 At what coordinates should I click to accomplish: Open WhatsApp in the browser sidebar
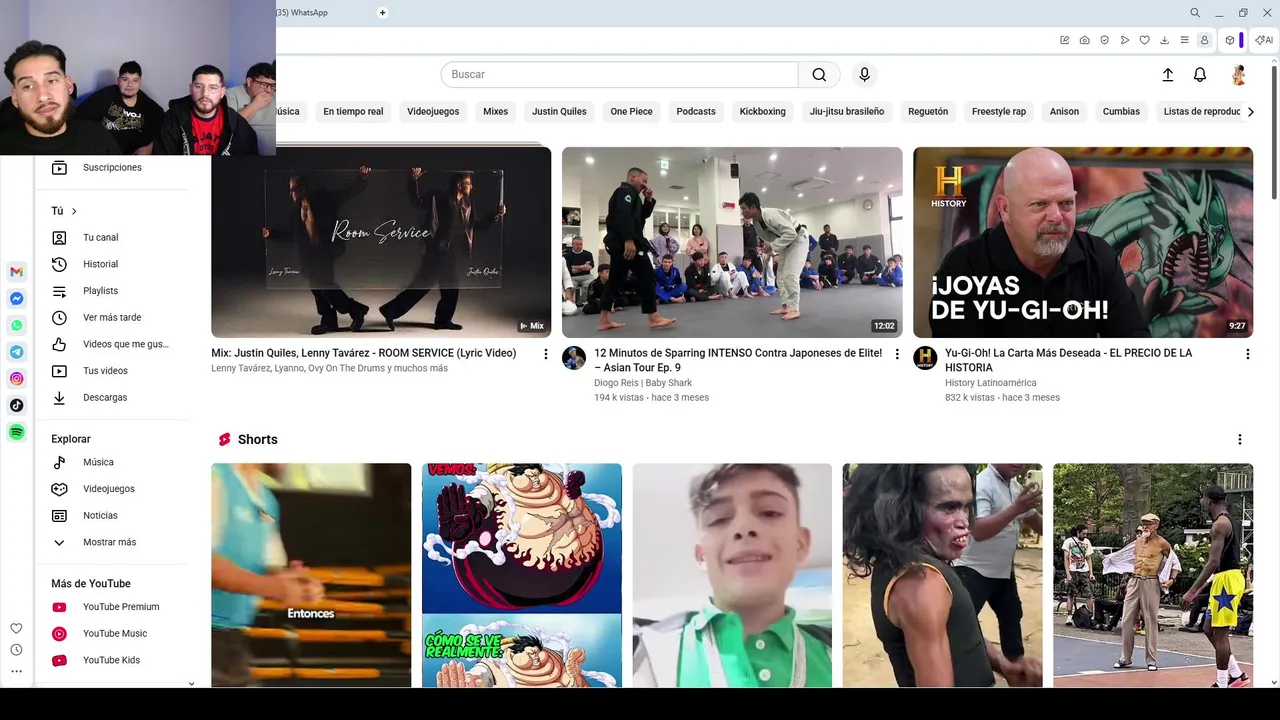pos(16,325)
